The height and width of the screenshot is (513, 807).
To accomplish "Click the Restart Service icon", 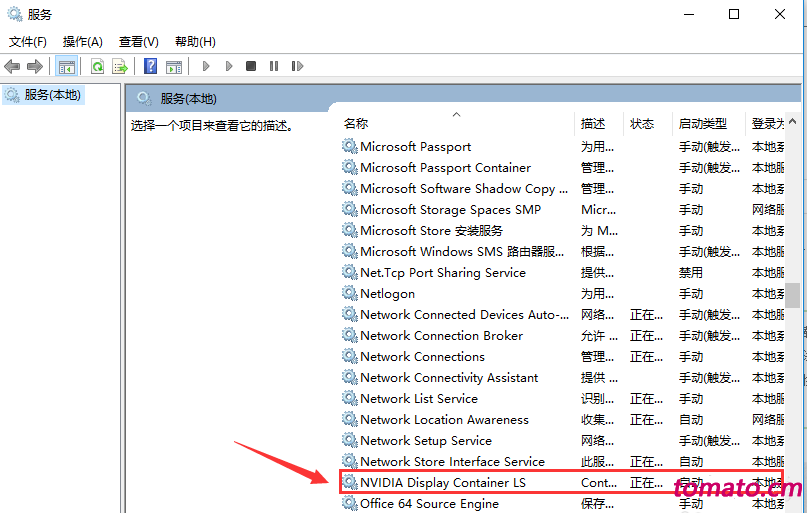I will 297,66.
